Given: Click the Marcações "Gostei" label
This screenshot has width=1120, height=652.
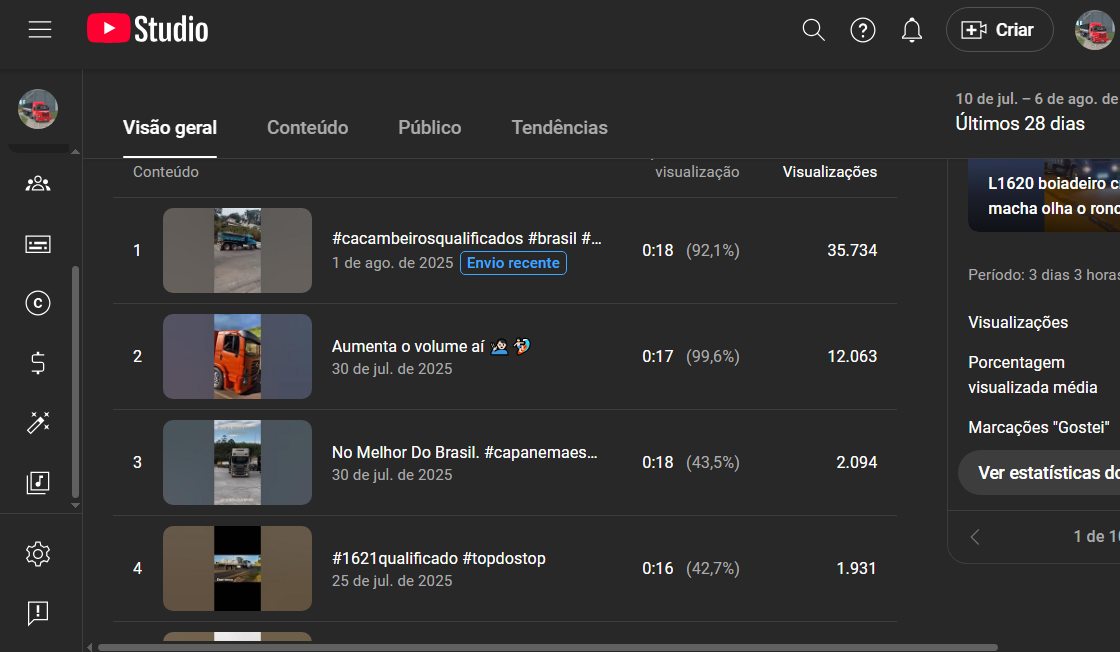Looking at the screenshot, I should click(x=1039, y=428).
